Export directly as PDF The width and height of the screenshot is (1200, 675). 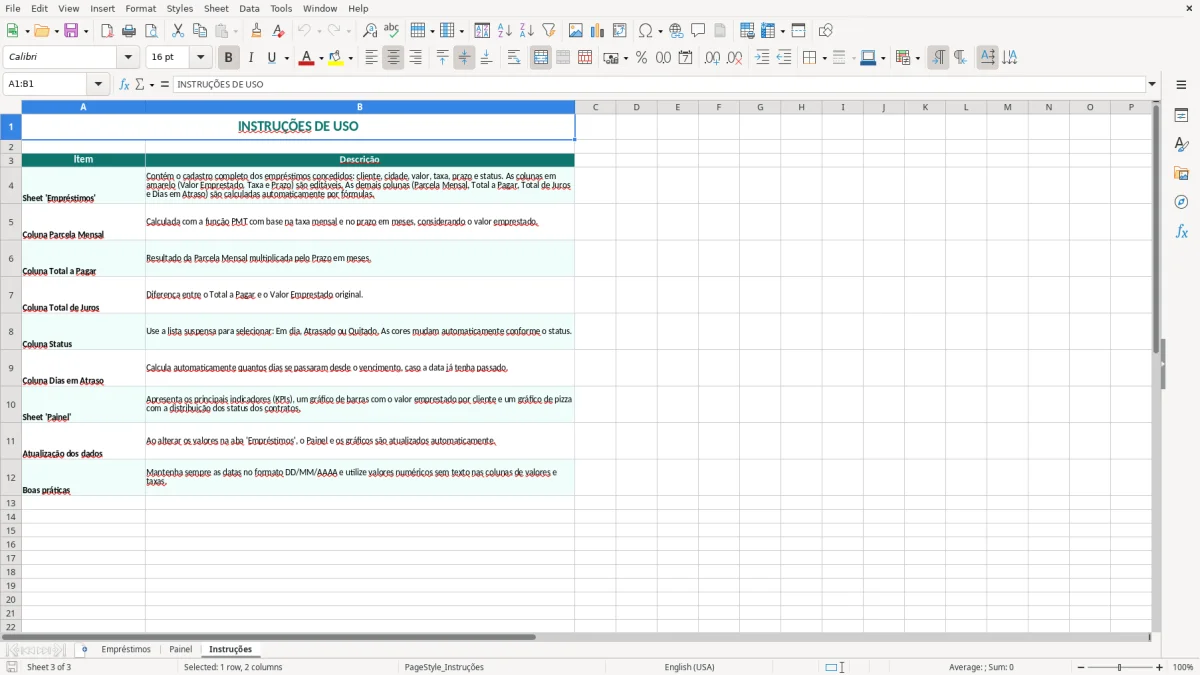[x=107, y=31]
